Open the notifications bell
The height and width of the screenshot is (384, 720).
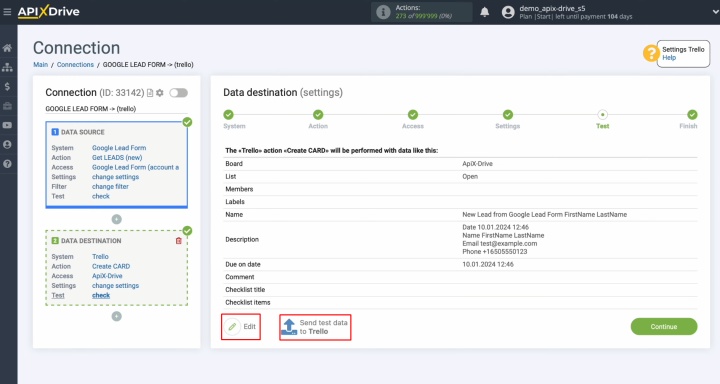[484, 12]
